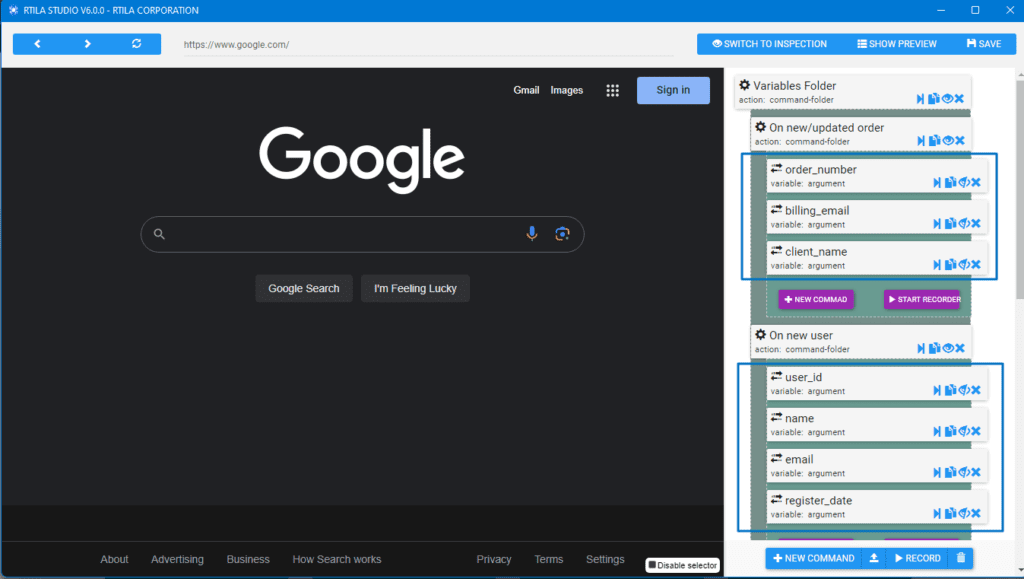Click the trash icon in bottom bar

tap(961, 558)
